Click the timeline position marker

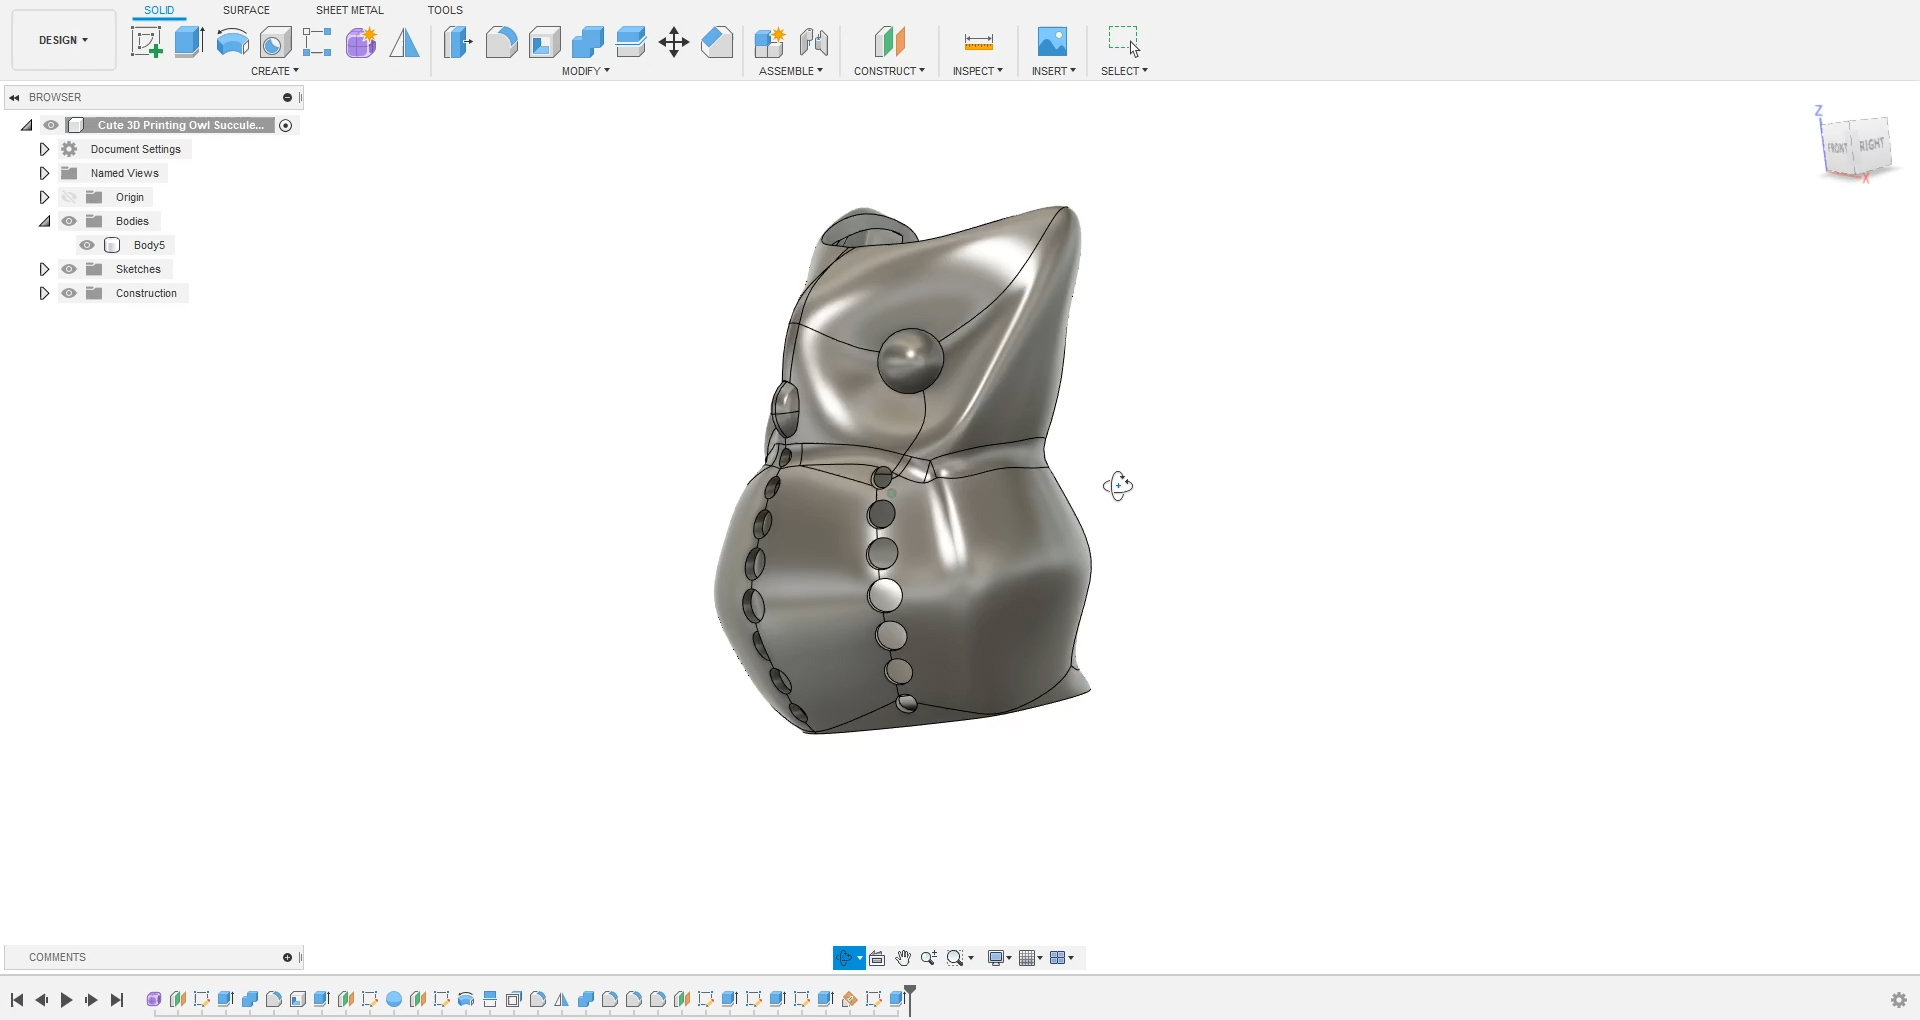tap(910, 999)
